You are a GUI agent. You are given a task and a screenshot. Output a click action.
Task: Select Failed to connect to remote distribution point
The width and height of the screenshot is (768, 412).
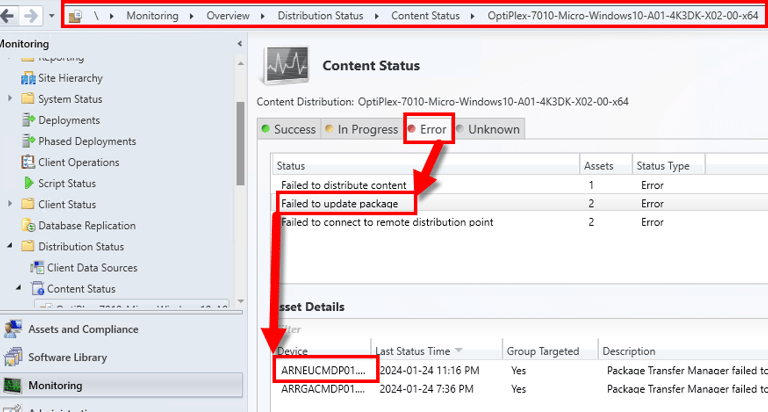pyautogui.click(x=520, y=222)
